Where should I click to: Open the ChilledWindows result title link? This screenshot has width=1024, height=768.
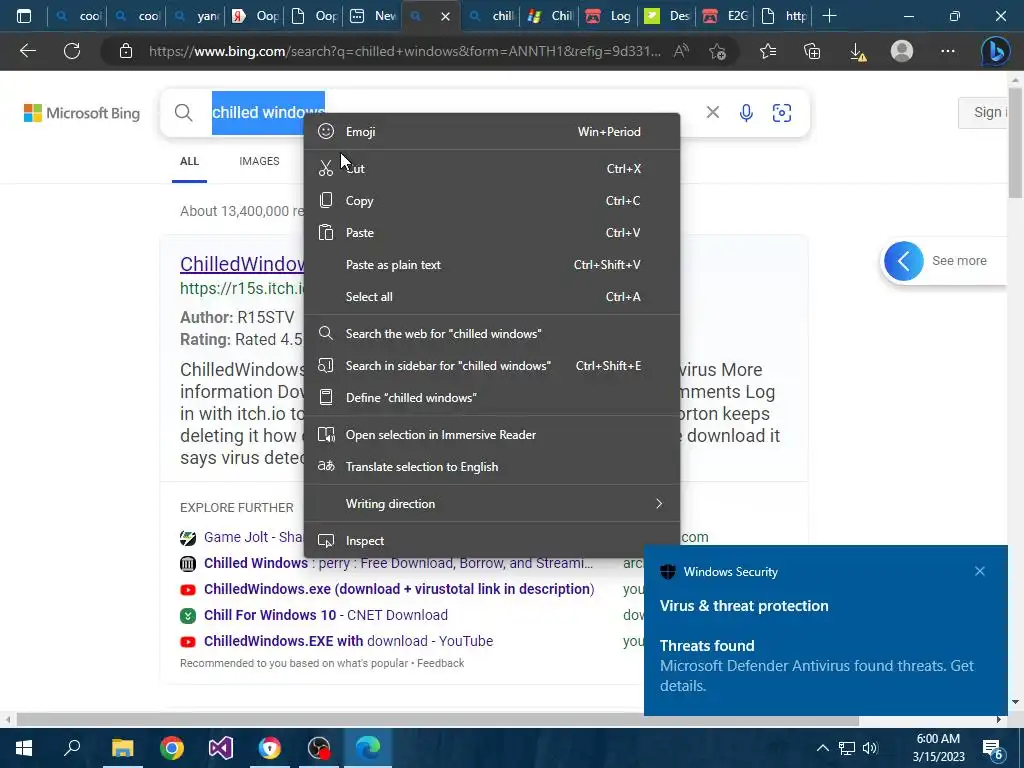pos(242,264)
